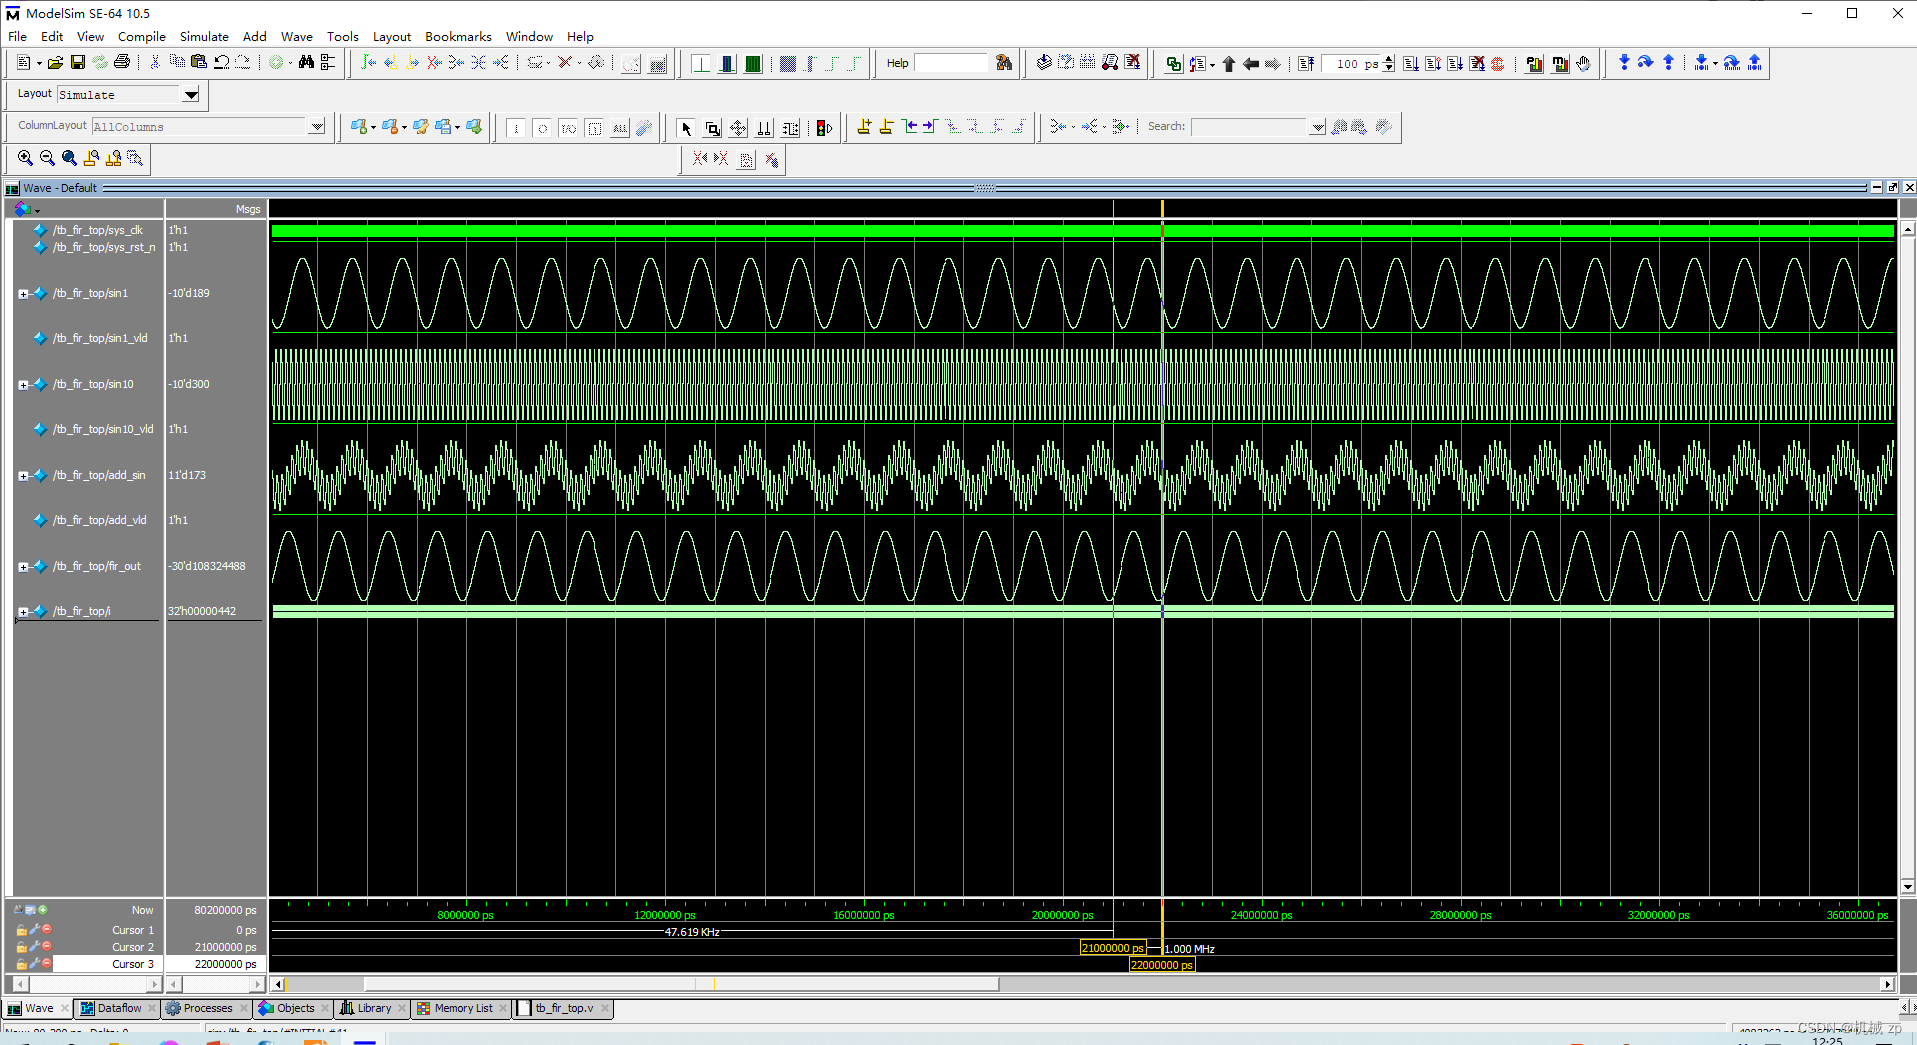
Task: Click the Paste clipboard icon
Action: coord(199,63)
